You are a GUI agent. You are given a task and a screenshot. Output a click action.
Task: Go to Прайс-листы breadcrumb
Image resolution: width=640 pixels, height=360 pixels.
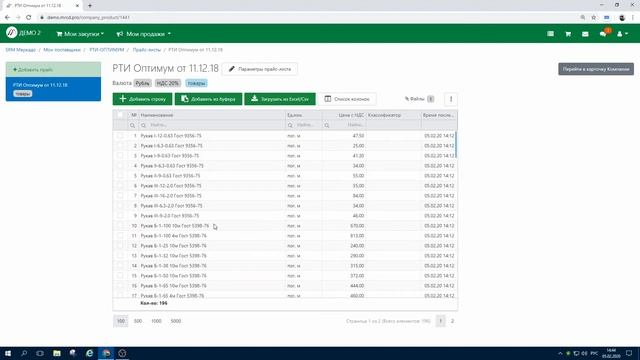(147, 50)
